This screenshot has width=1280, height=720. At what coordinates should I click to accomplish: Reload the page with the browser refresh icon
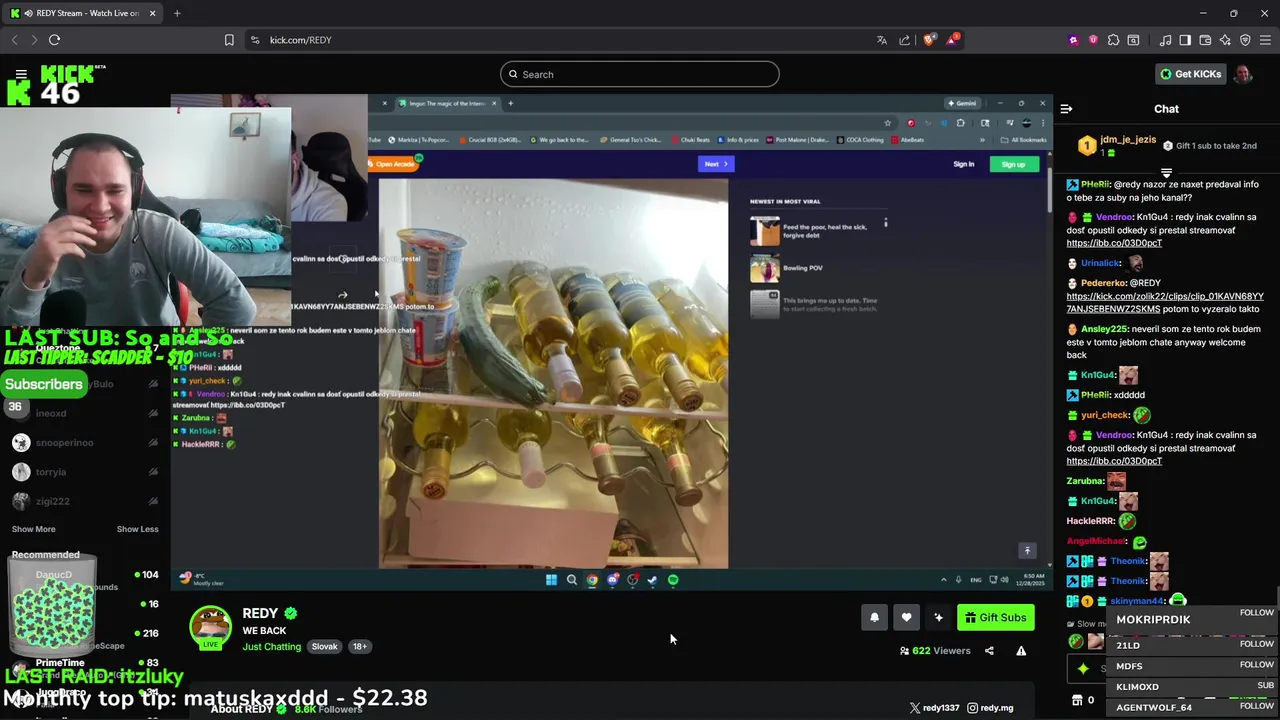click(54, 40)
